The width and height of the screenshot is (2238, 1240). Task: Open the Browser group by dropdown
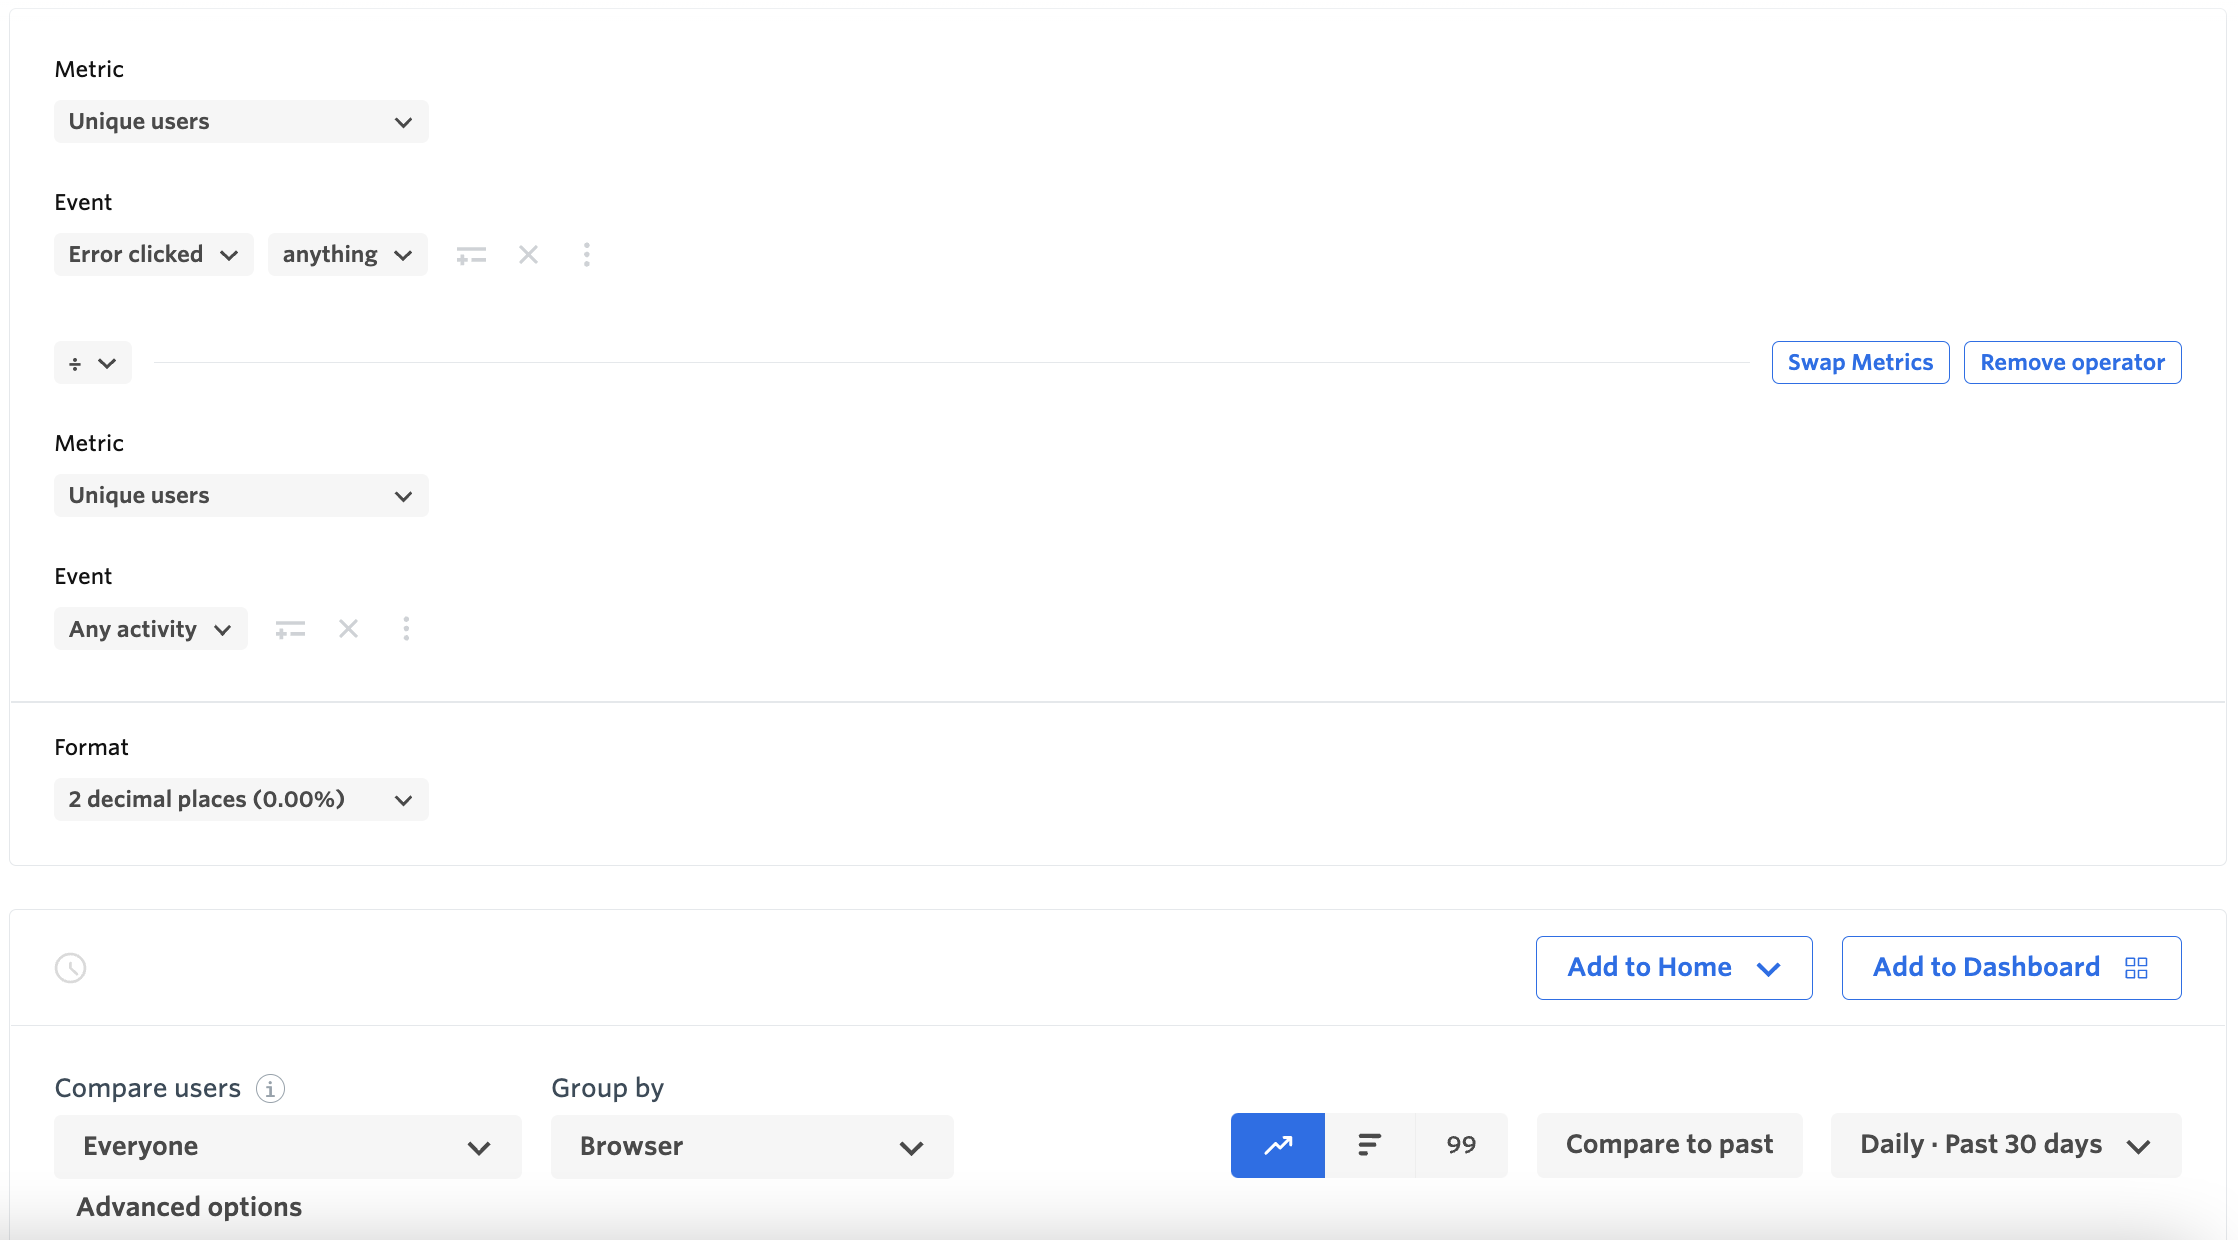point(752,1146)
